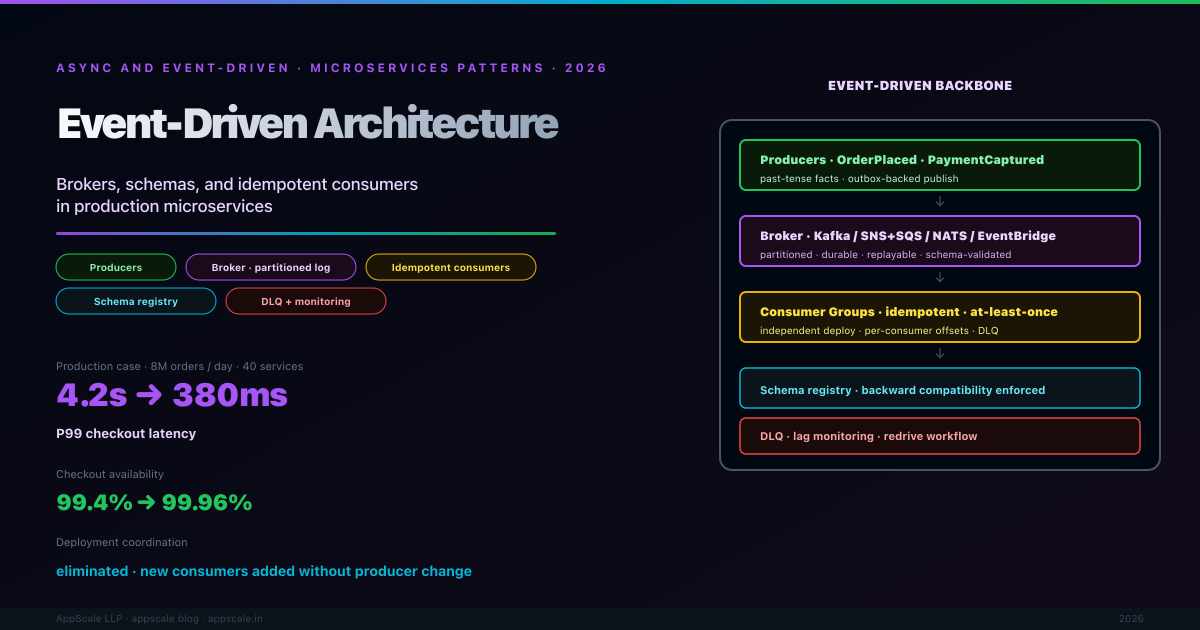1200x630 pixels.
Task: Click the 99.4% → 99.96% availability stat
Action: click(154, 503)
